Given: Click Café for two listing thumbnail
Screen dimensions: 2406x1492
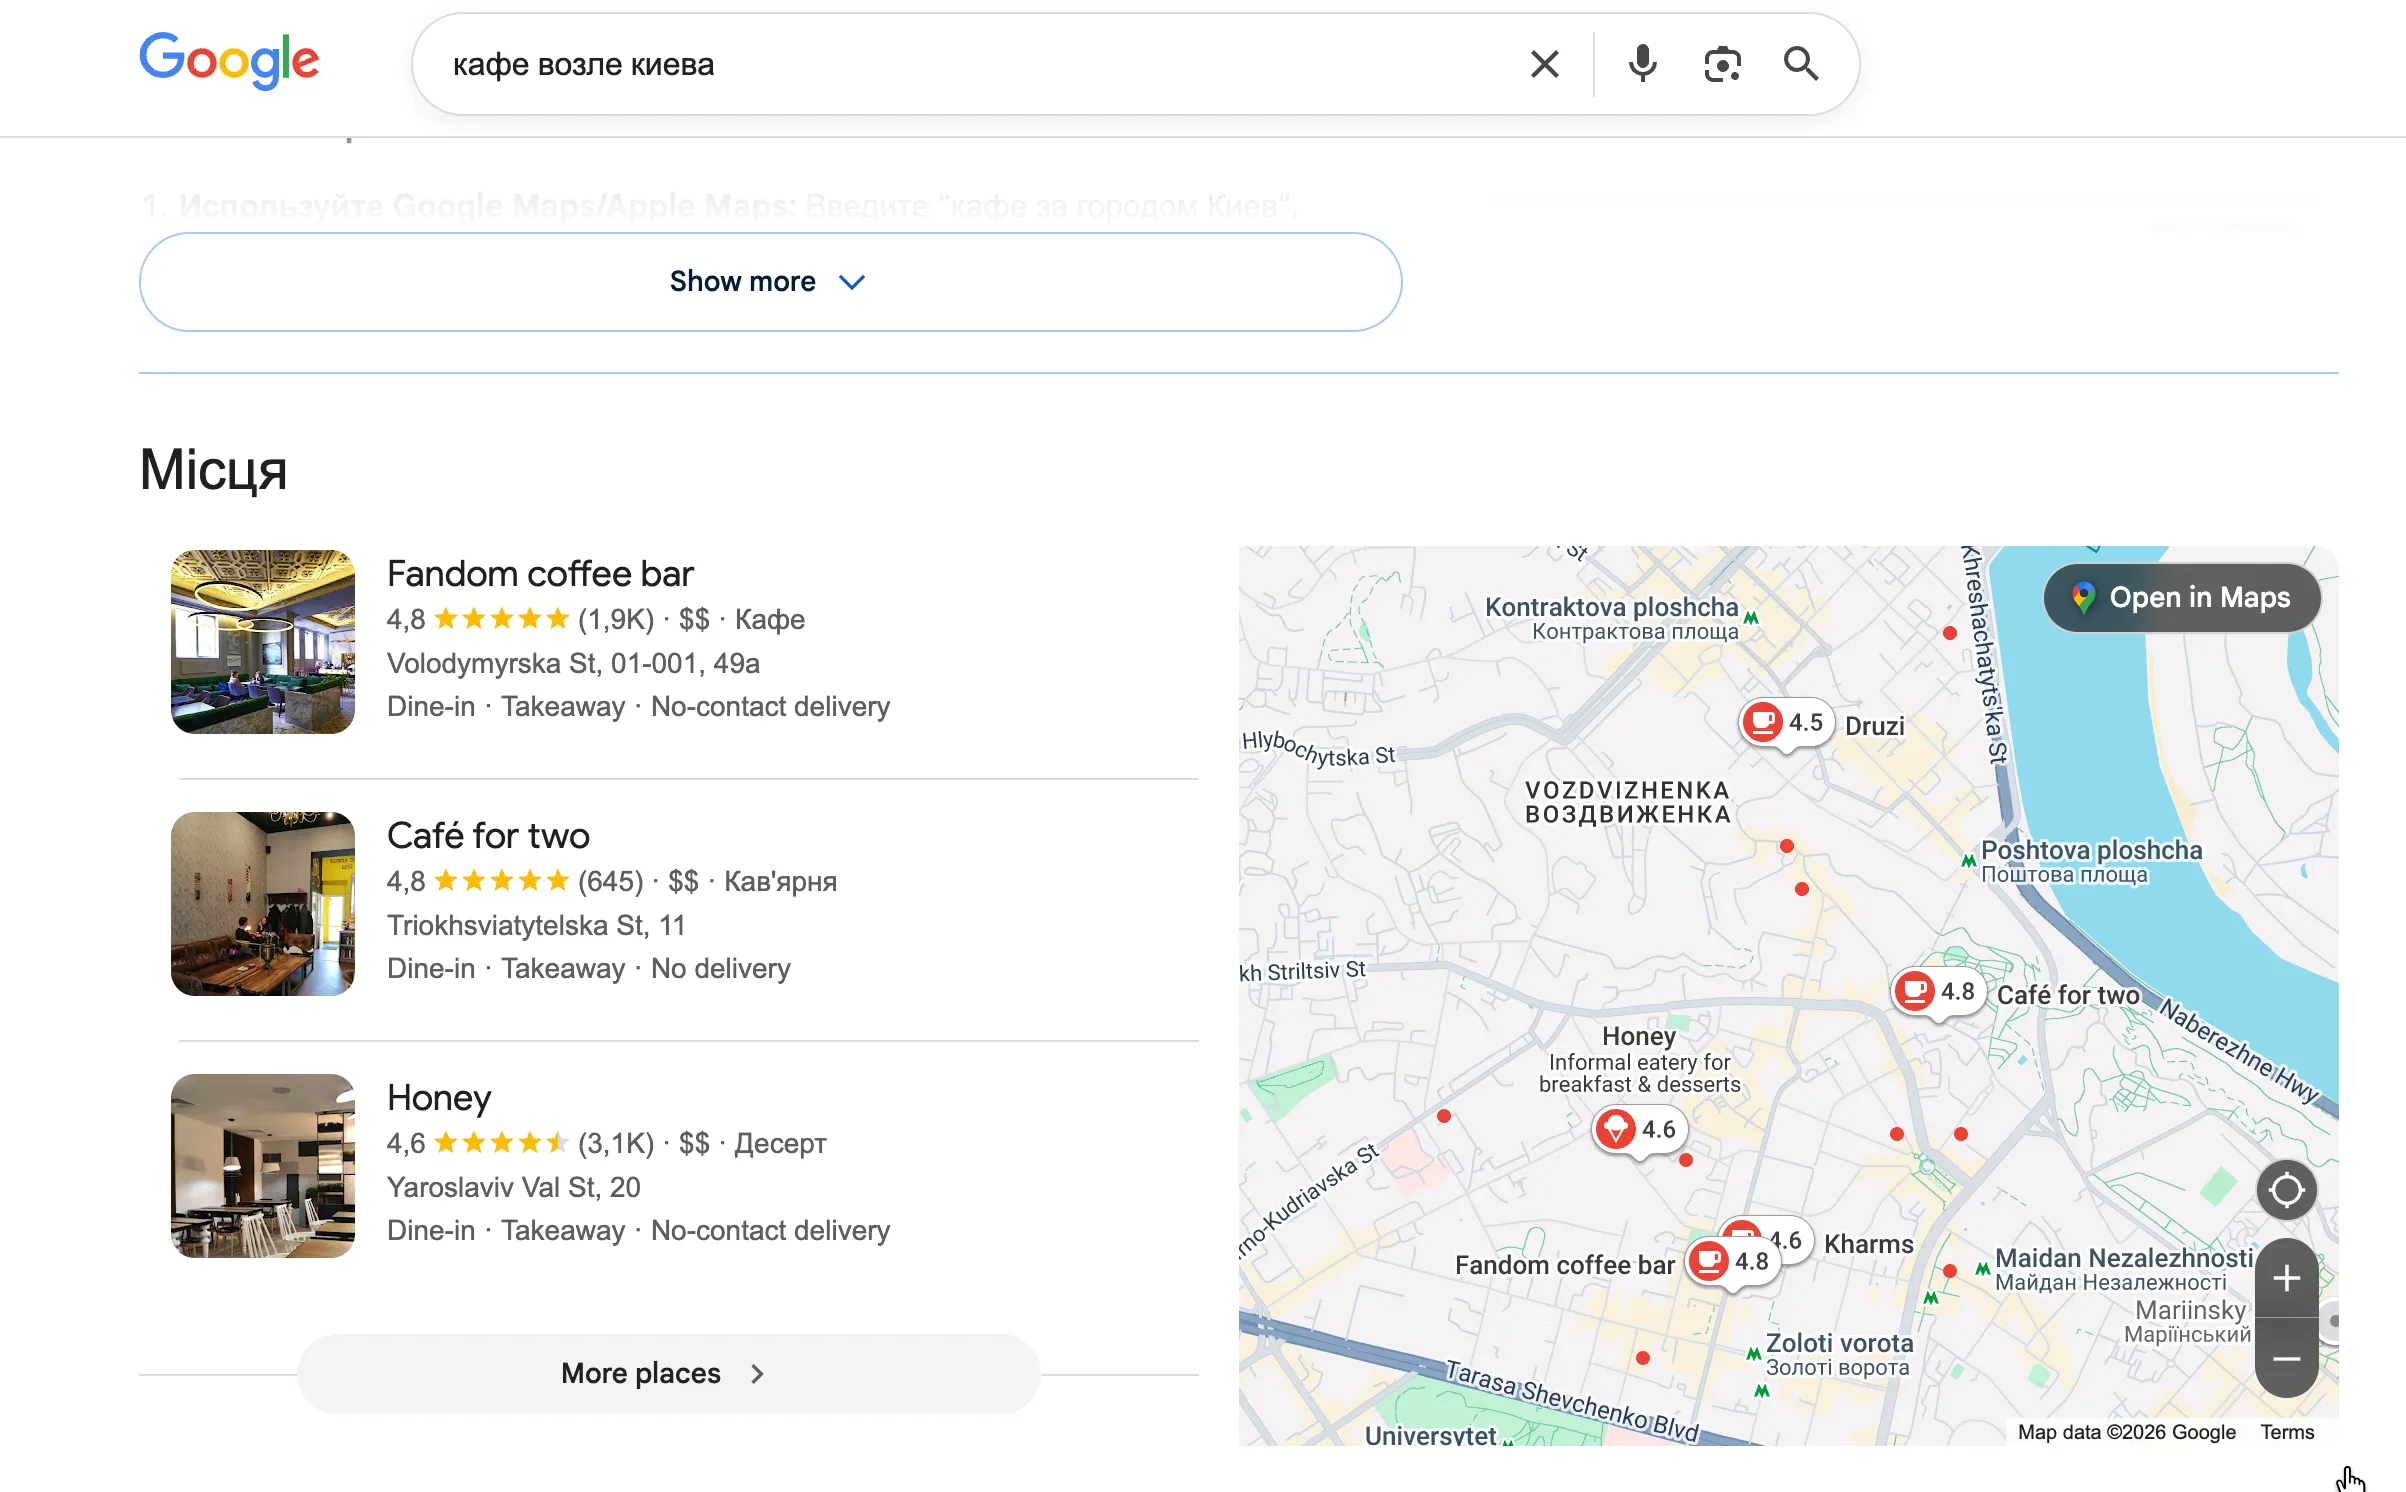Looking at the screenshot, I should pyautogui.click(x=263, y=904).
